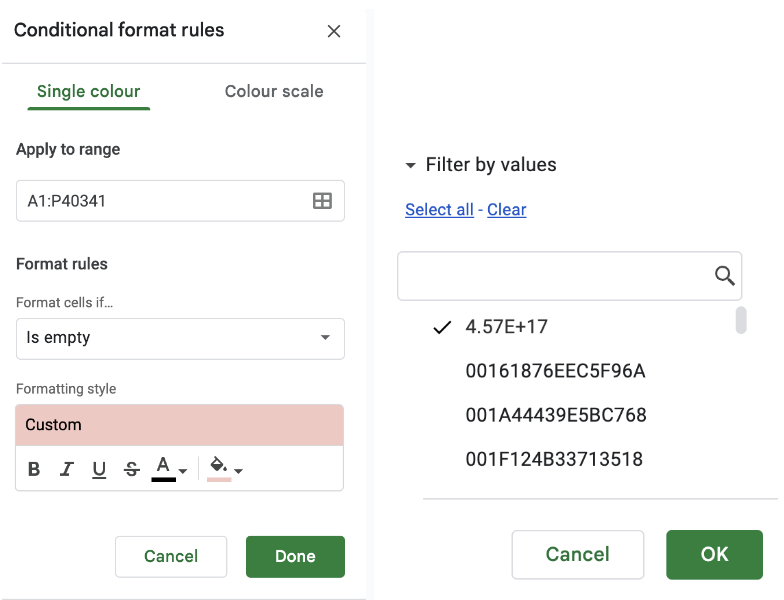Toggle underline formatting icon
This screenshot has width=784, height=600.
click(99, 469)
